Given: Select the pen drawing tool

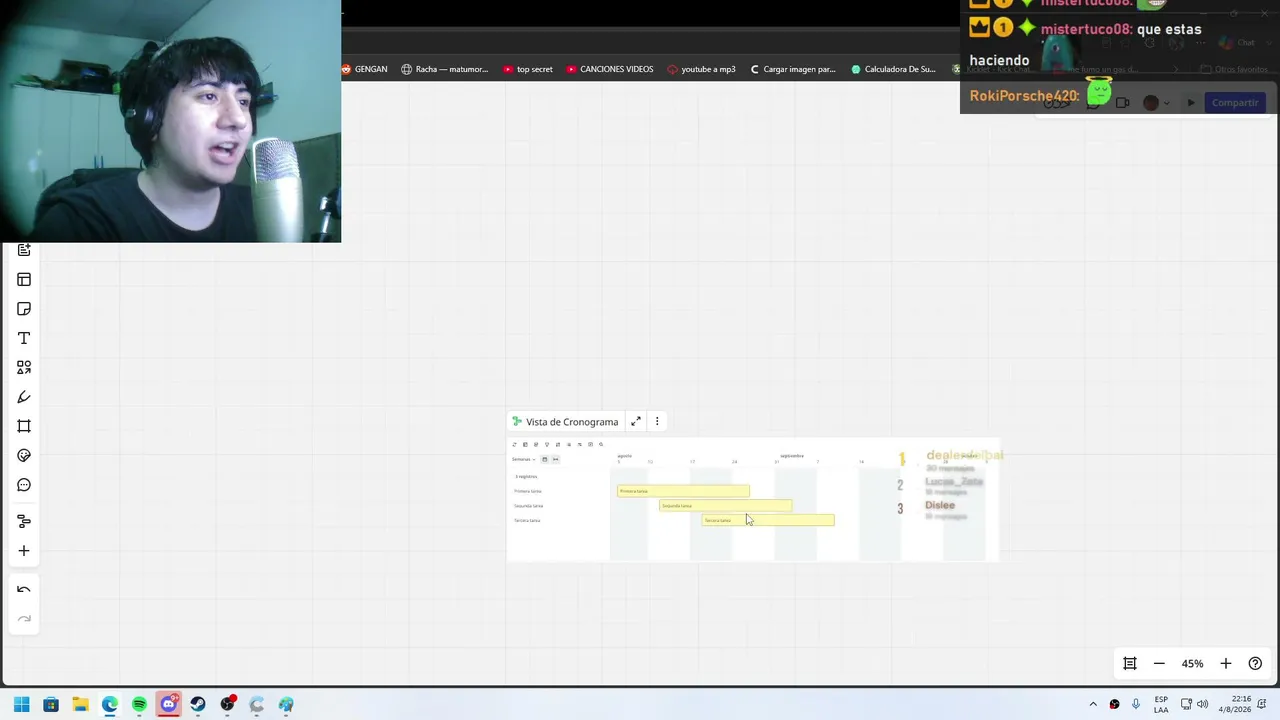Looking at the screenshot, I should coord(24,397).
